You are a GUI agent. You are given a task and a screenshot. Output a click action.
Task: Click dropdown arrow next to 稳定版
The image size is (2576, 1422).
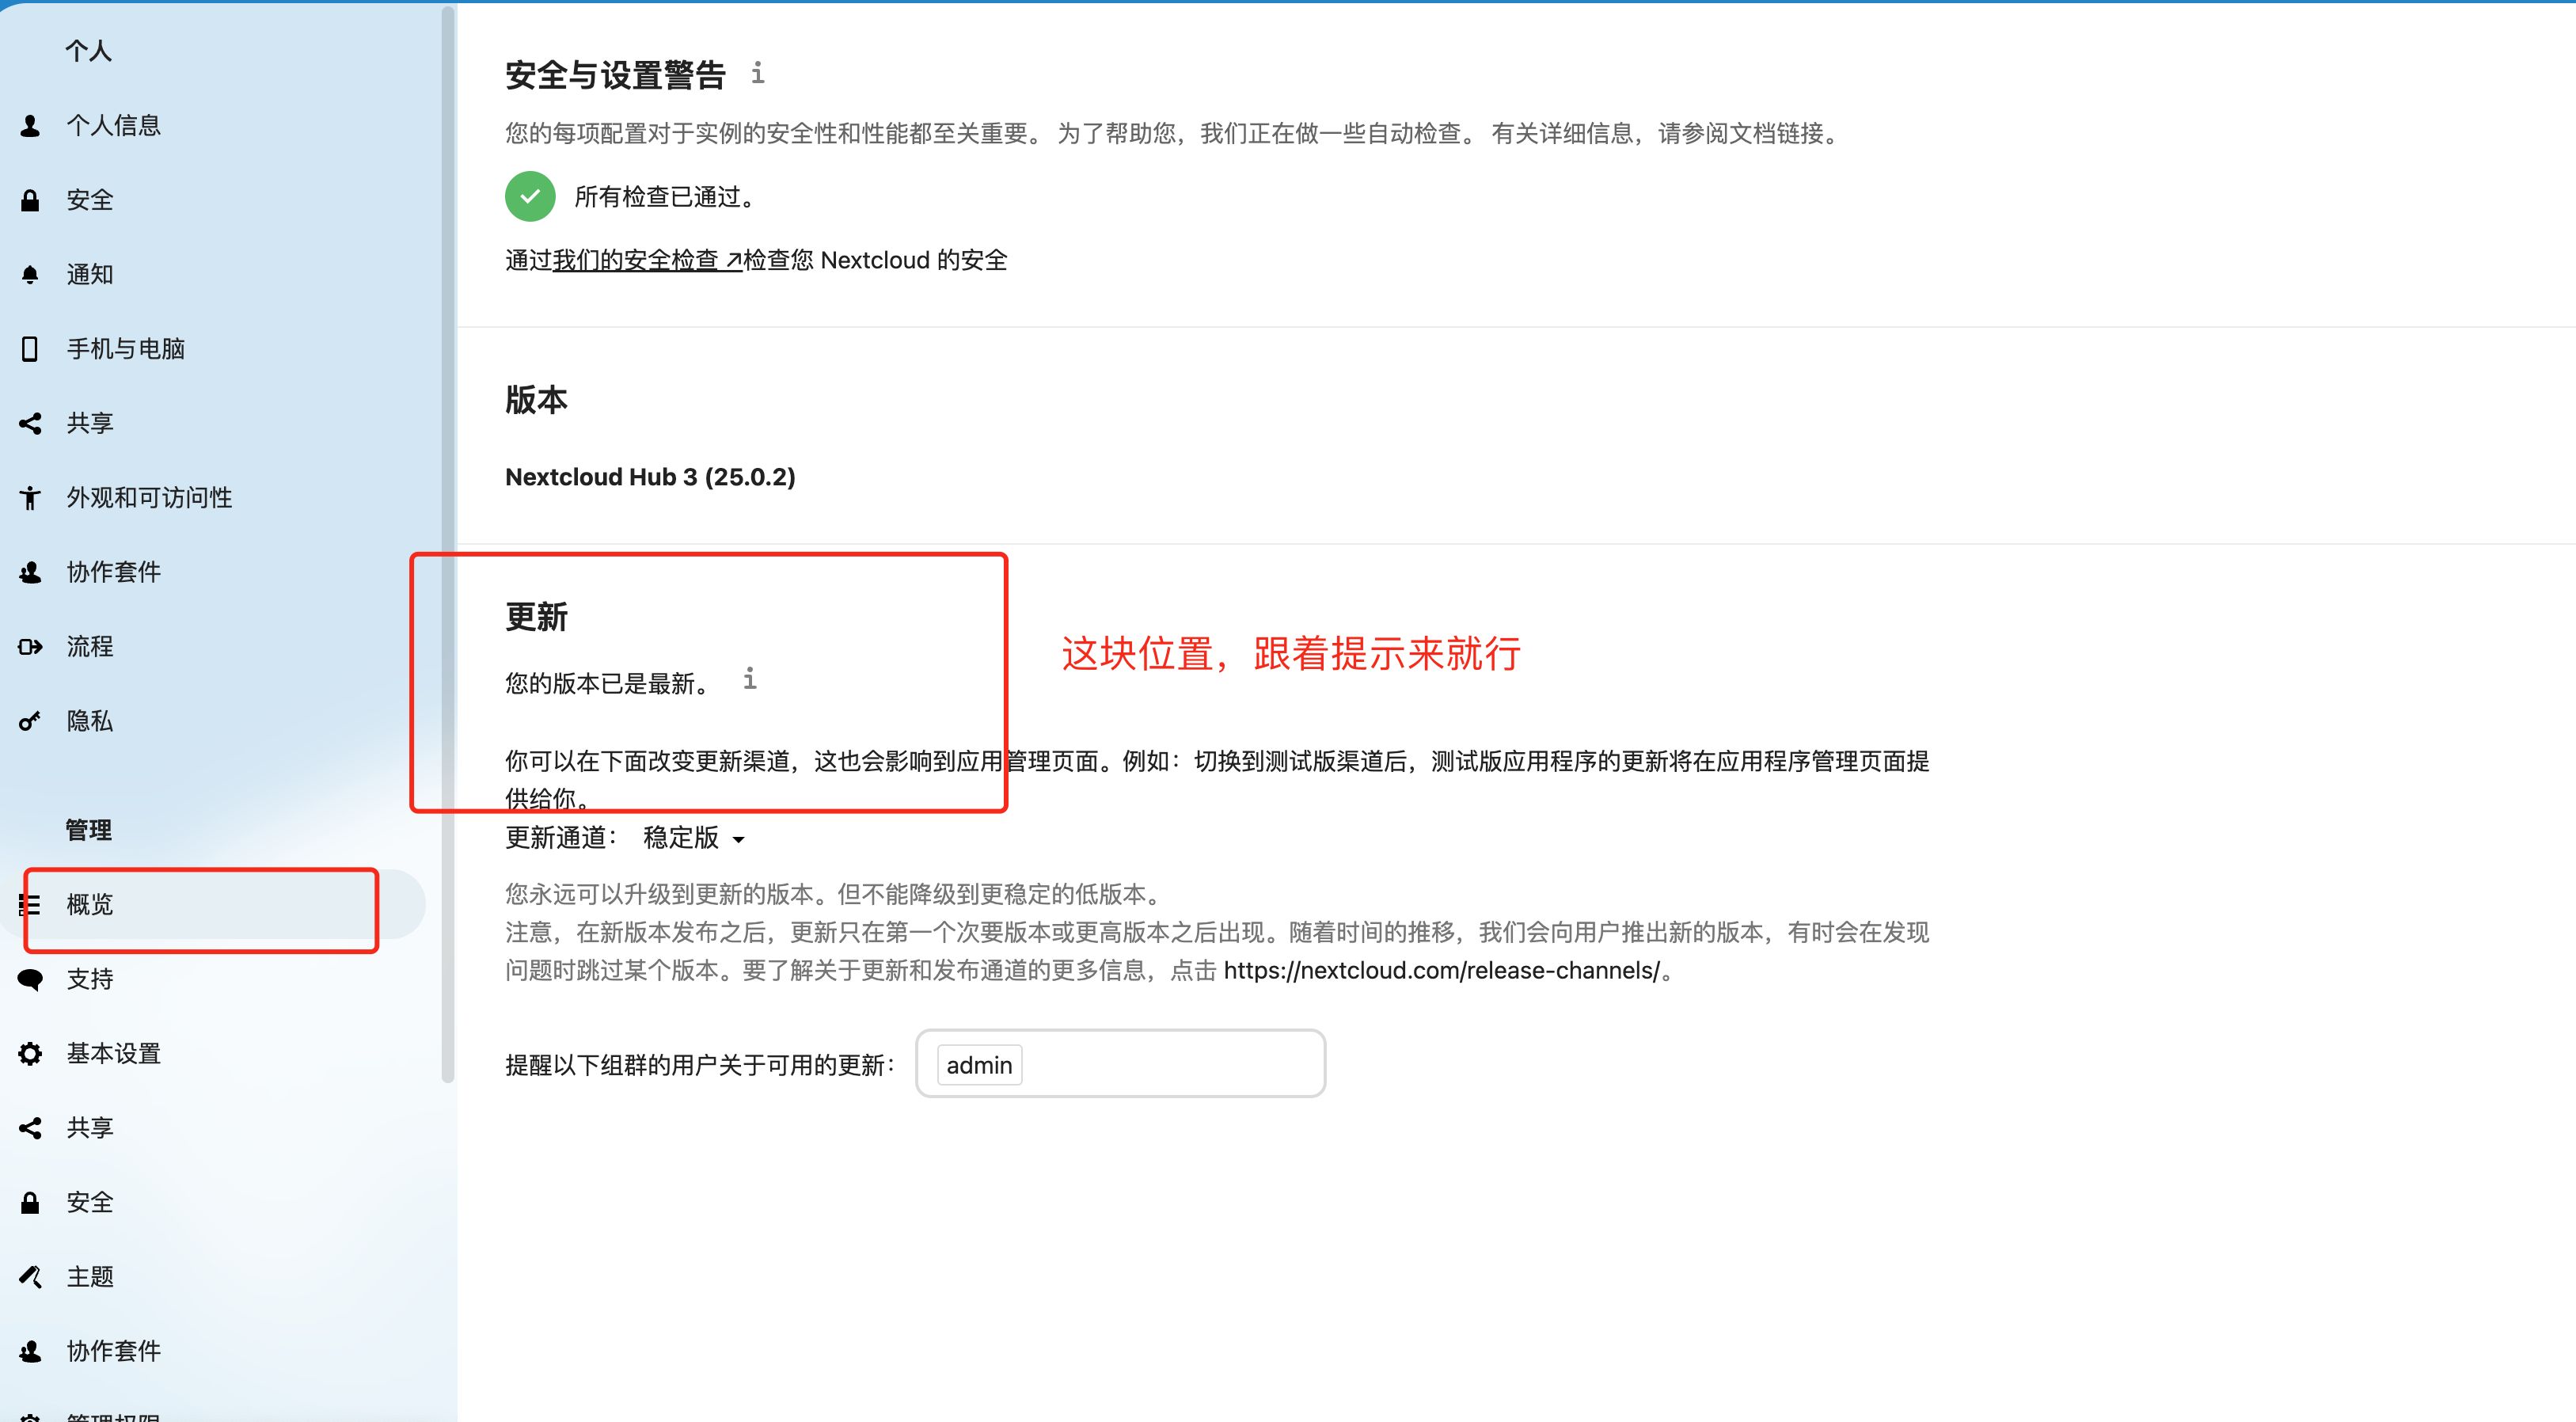click(739, 840)
